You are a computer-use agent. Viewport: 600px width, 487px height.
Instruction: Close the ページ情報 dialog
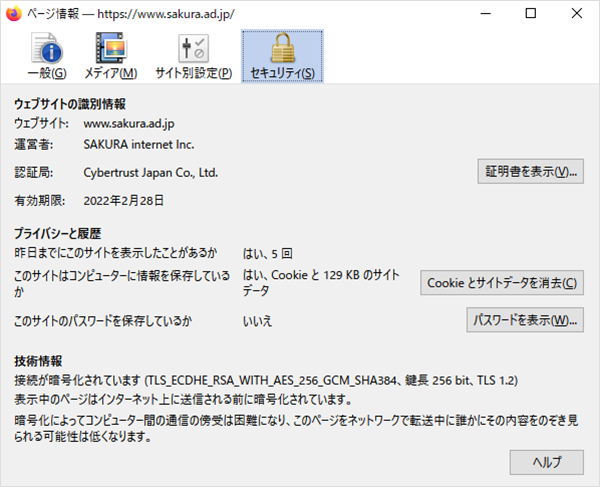pos(575,14)
